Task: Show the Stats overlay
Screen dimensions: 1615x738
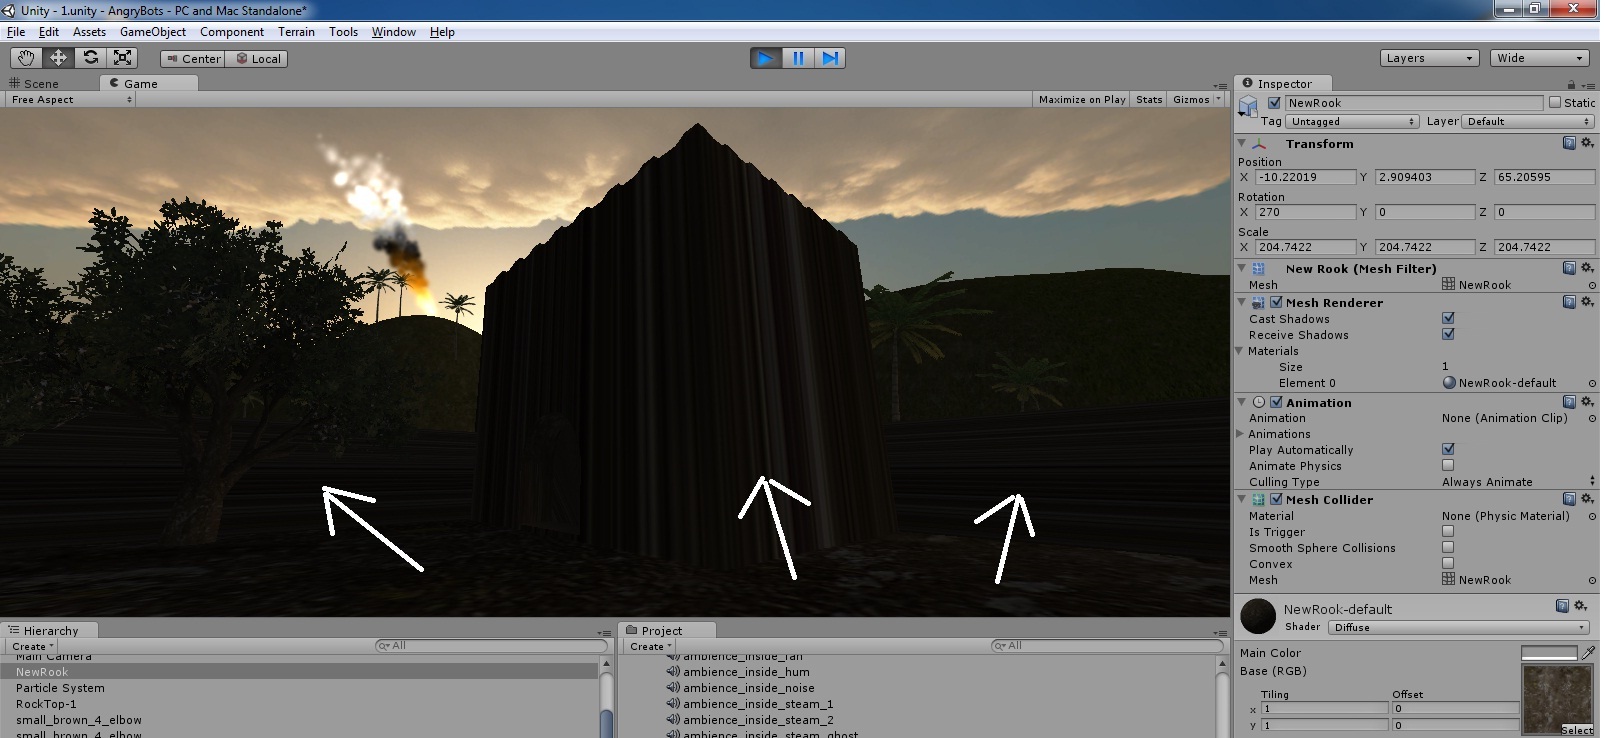Action: coord(1149,99)
